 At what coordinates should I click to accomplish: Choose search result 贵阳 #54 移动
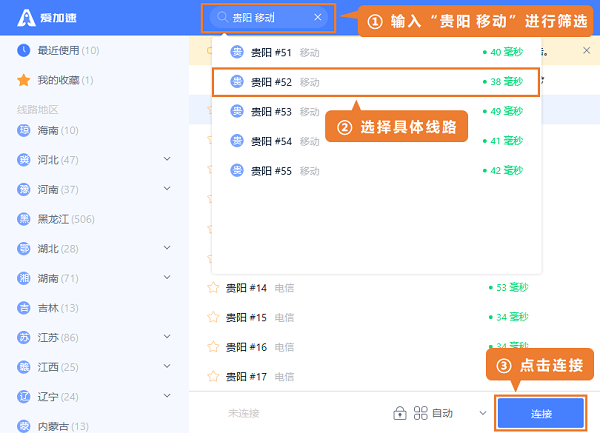click(376, 141)
